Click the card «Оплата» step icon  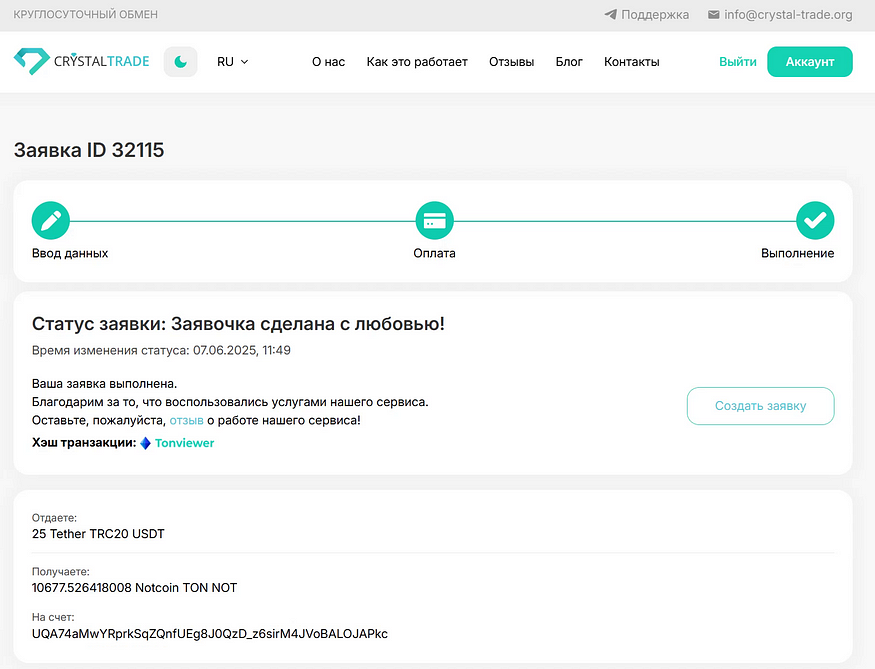[x=435, y=220]
